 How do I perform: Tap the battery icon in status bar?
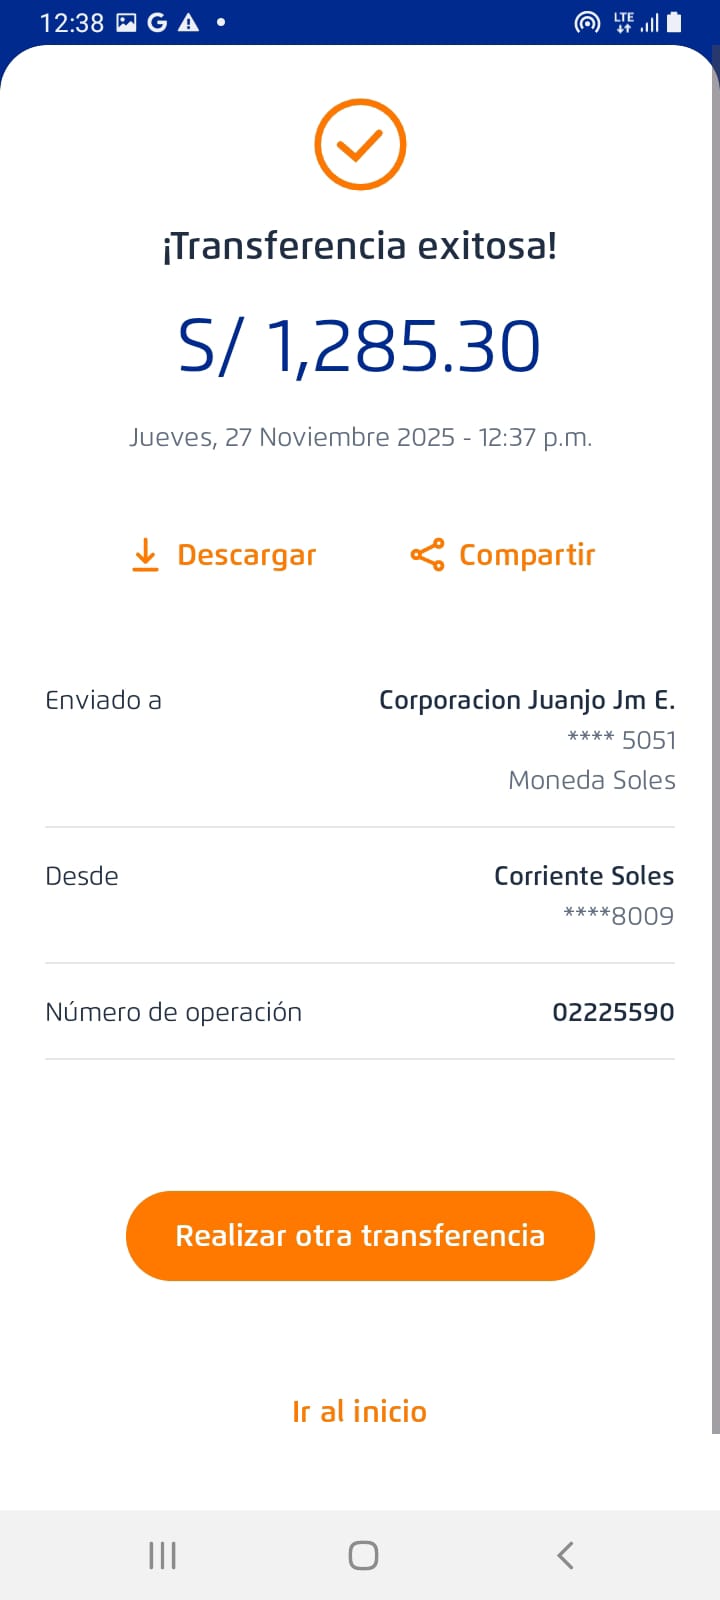coord(674,22)
